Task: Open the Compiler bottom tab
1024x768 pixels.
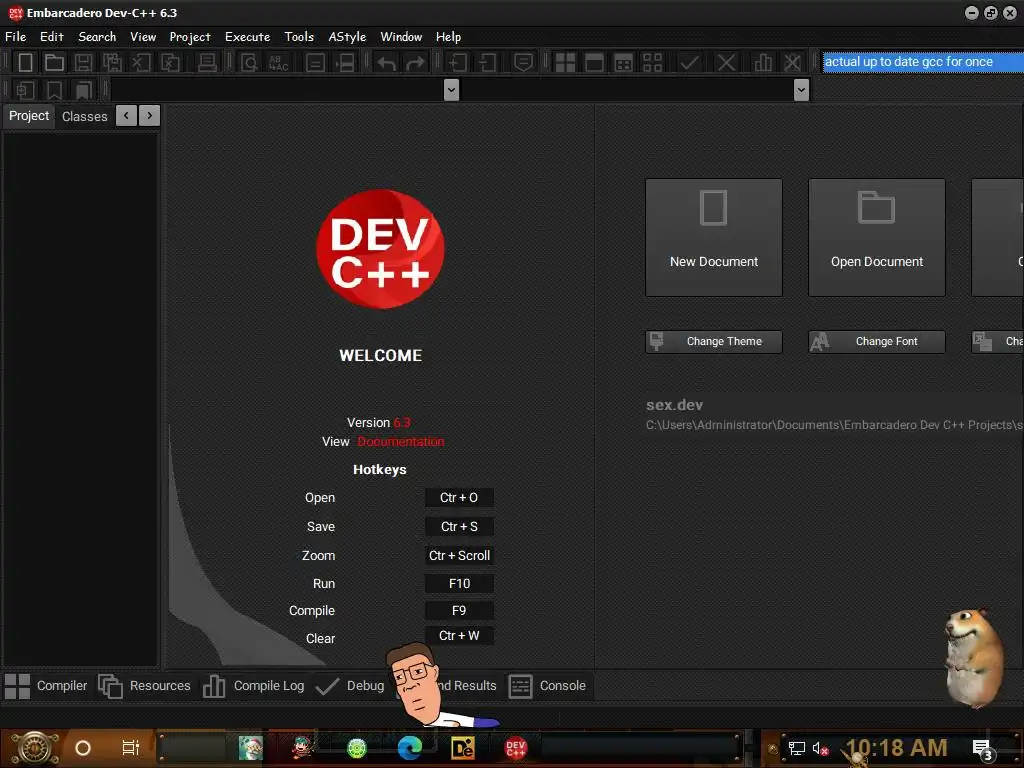Action: coord(46,686)
